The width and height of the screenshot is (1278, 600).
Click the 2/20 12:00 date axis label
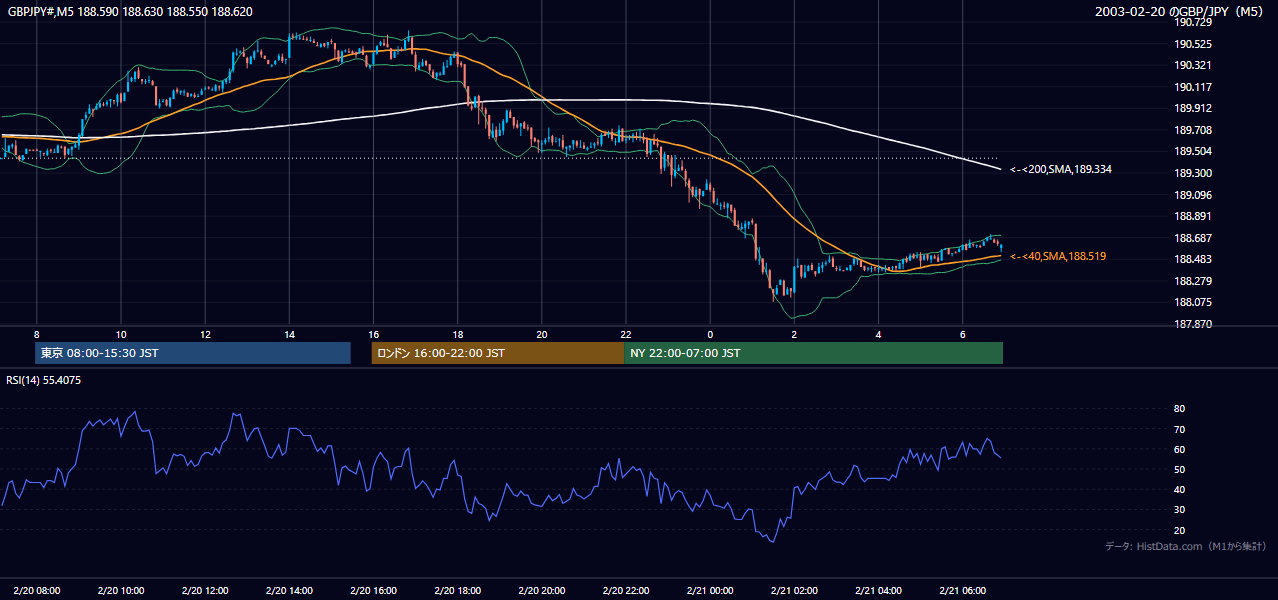205,590
